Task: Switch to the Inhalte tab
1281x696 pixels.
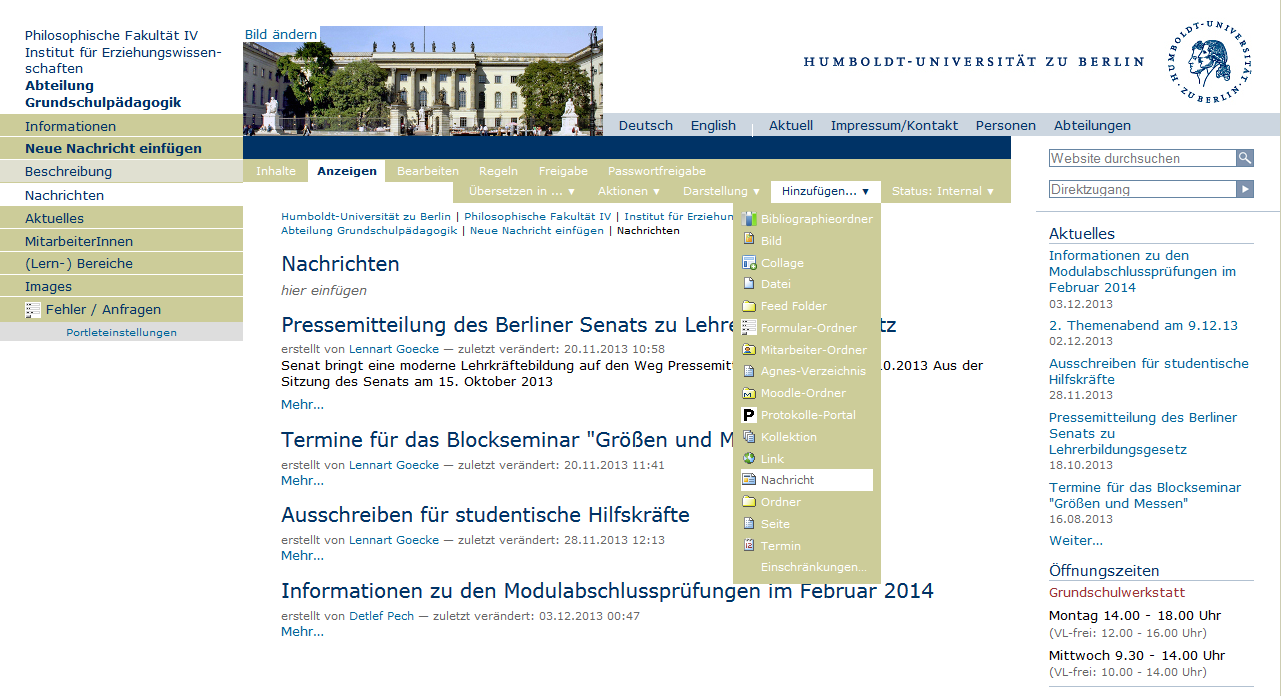Action: [276, 171]
